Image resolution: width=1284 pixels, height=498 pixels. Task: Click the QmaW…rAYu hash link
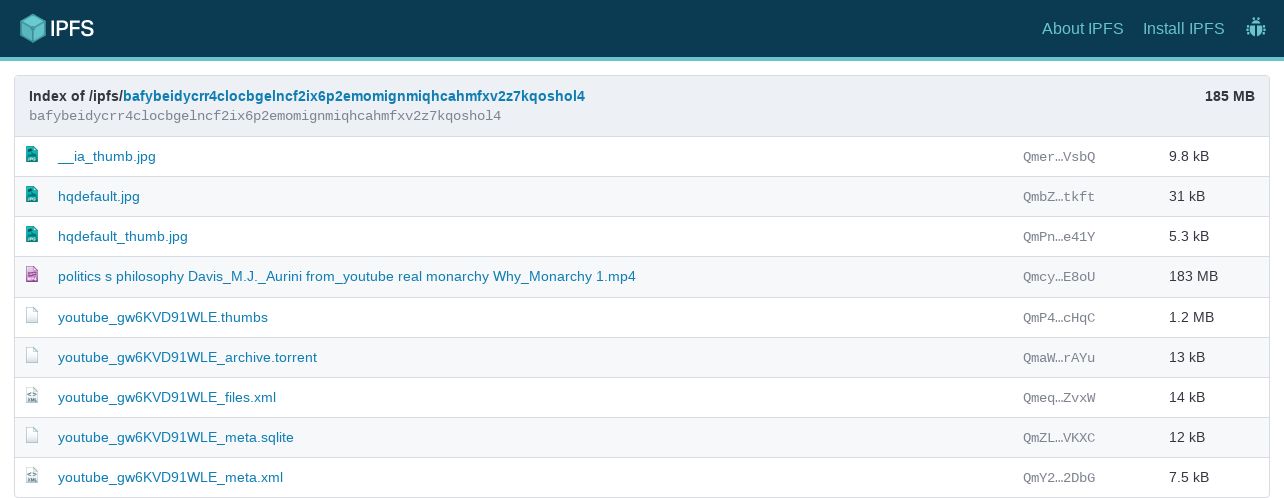click(x=1059, y=358)
